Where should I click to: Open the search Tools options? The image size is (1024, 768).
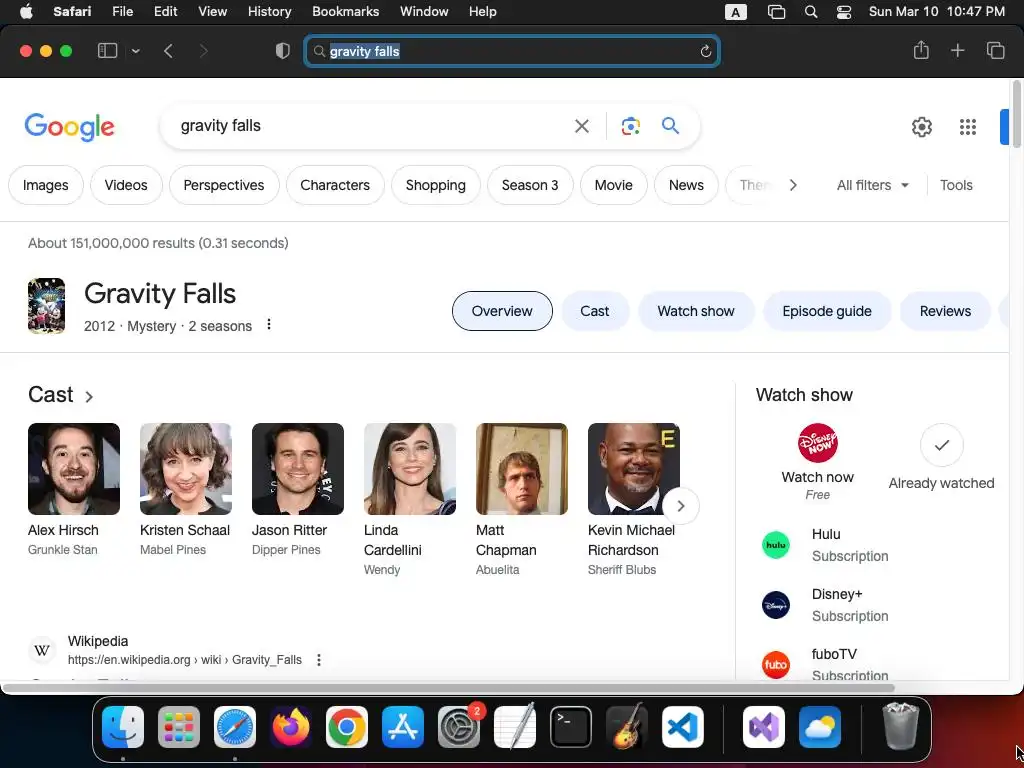pyautogui.click(x=956, y=185)
